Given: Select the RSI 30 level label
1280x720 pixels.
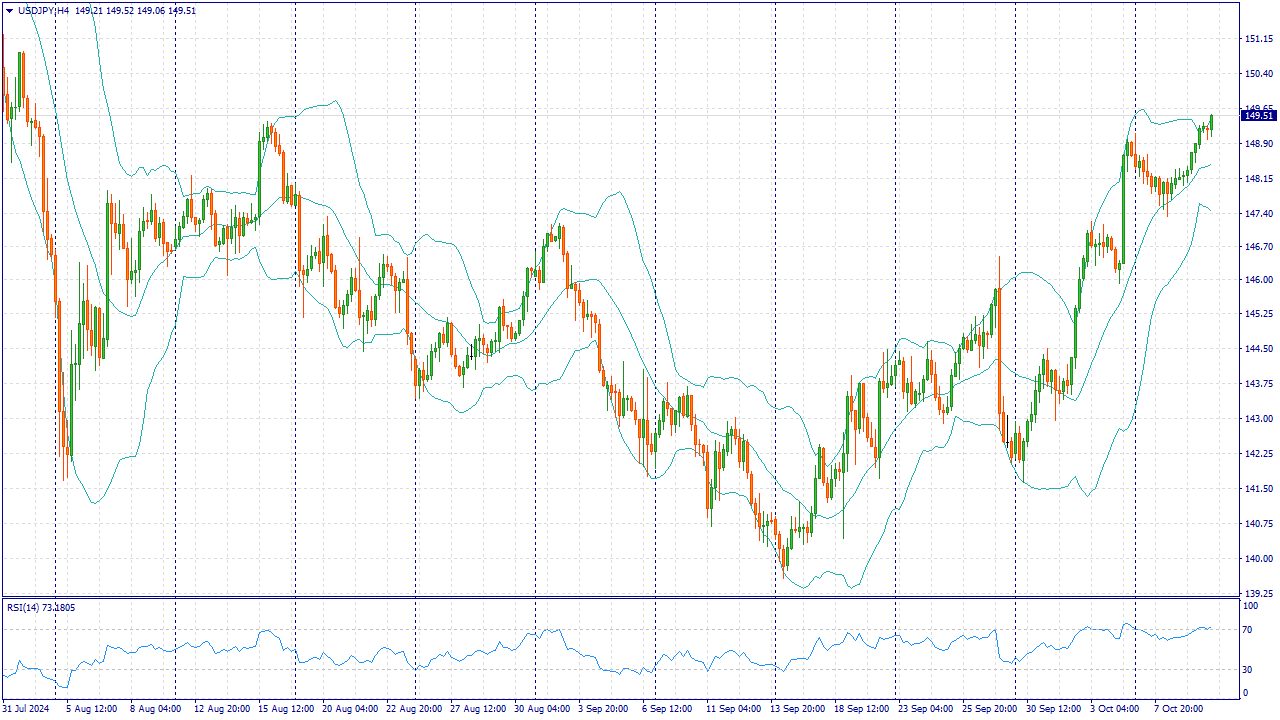Looking at the screenshot, I should click(1248, 670).
